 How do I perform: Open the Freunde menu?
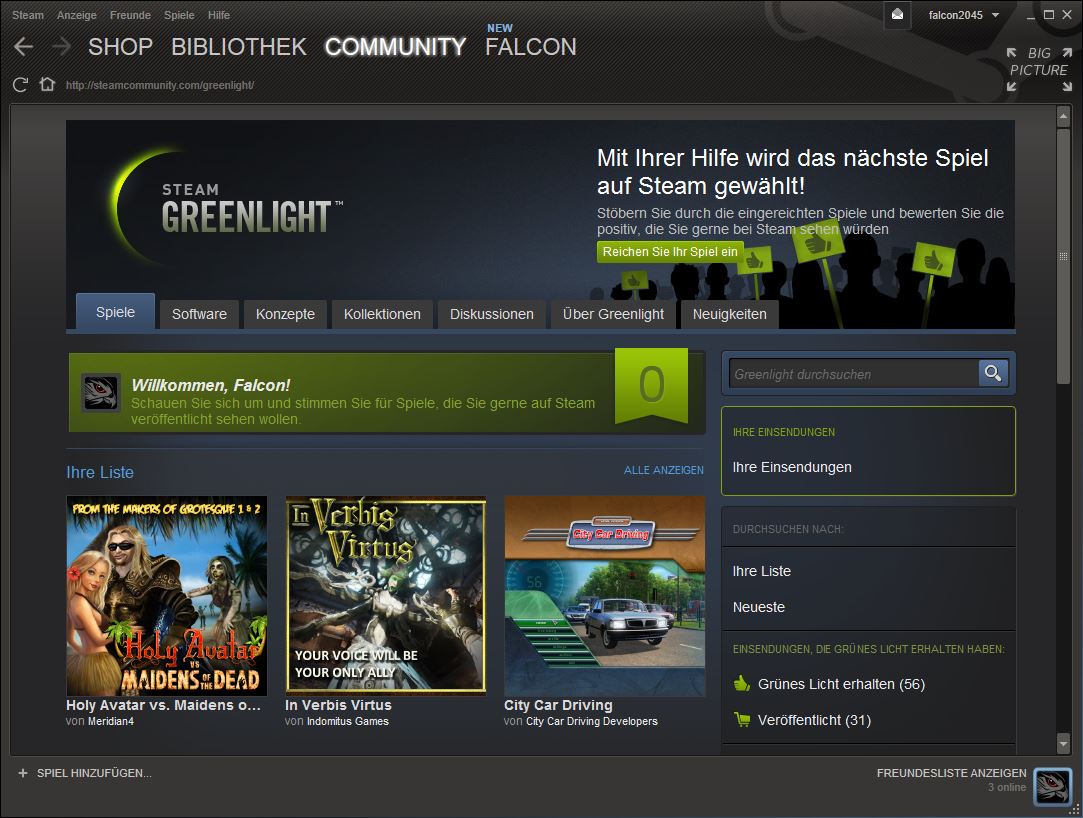tap(130, 15)
